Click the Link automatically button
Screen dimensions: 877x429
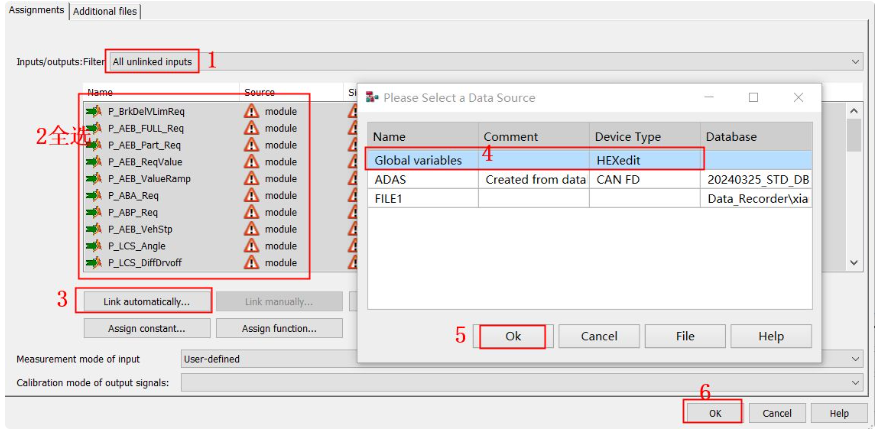pyautogui.click(x=144, y=301)
